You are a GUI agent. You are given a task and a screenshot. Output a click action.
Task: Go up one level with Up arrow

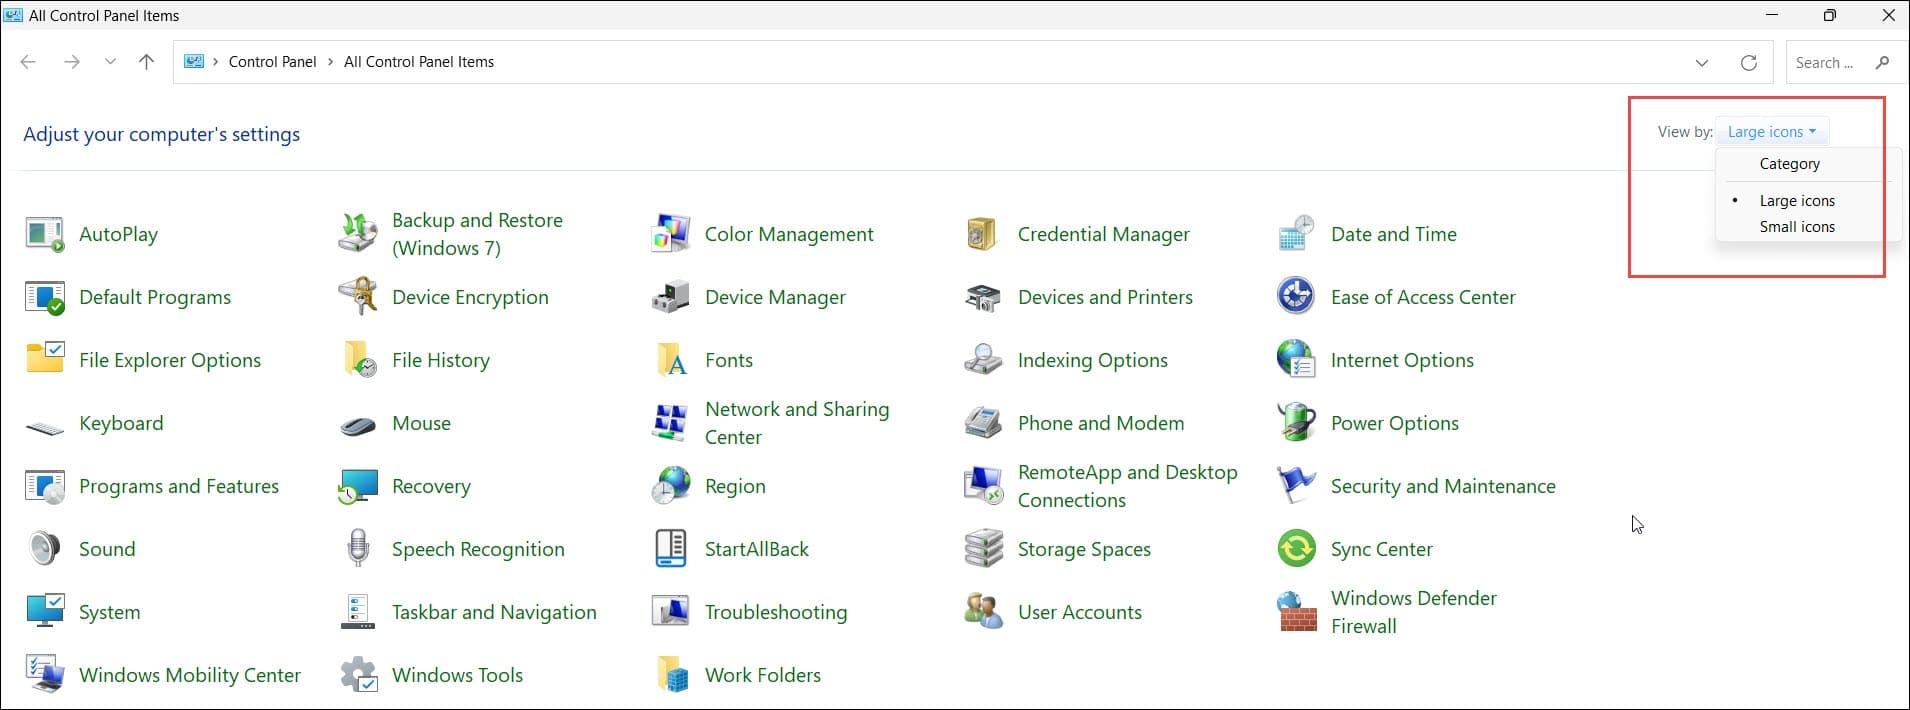click(146, 62)
